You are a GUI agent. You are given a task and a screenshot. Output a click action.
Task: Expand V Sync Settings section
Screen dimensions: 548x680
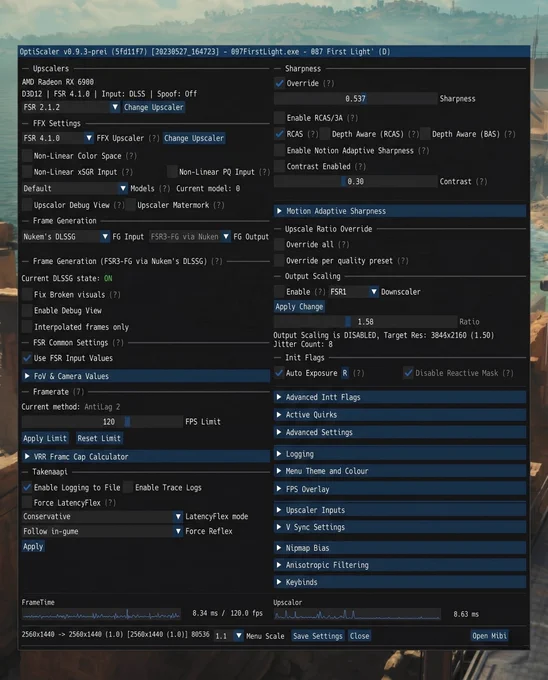400,527
